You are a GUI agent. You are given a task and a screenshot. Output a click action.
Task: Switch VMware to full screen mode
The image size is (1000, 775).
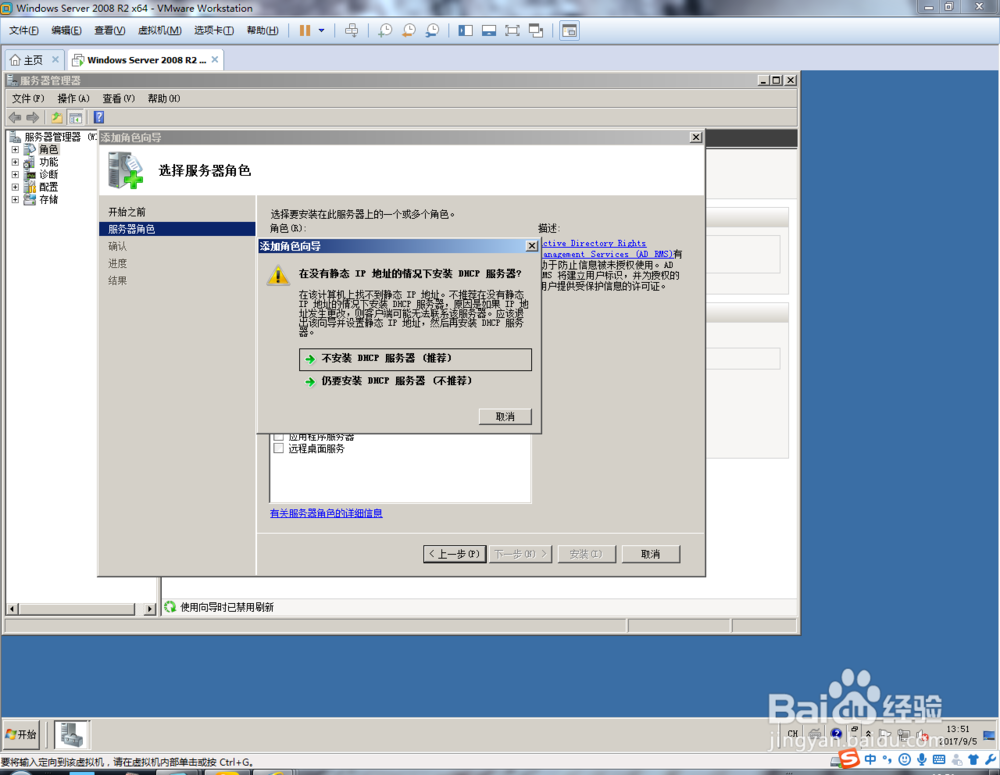(x=512, y=31)
